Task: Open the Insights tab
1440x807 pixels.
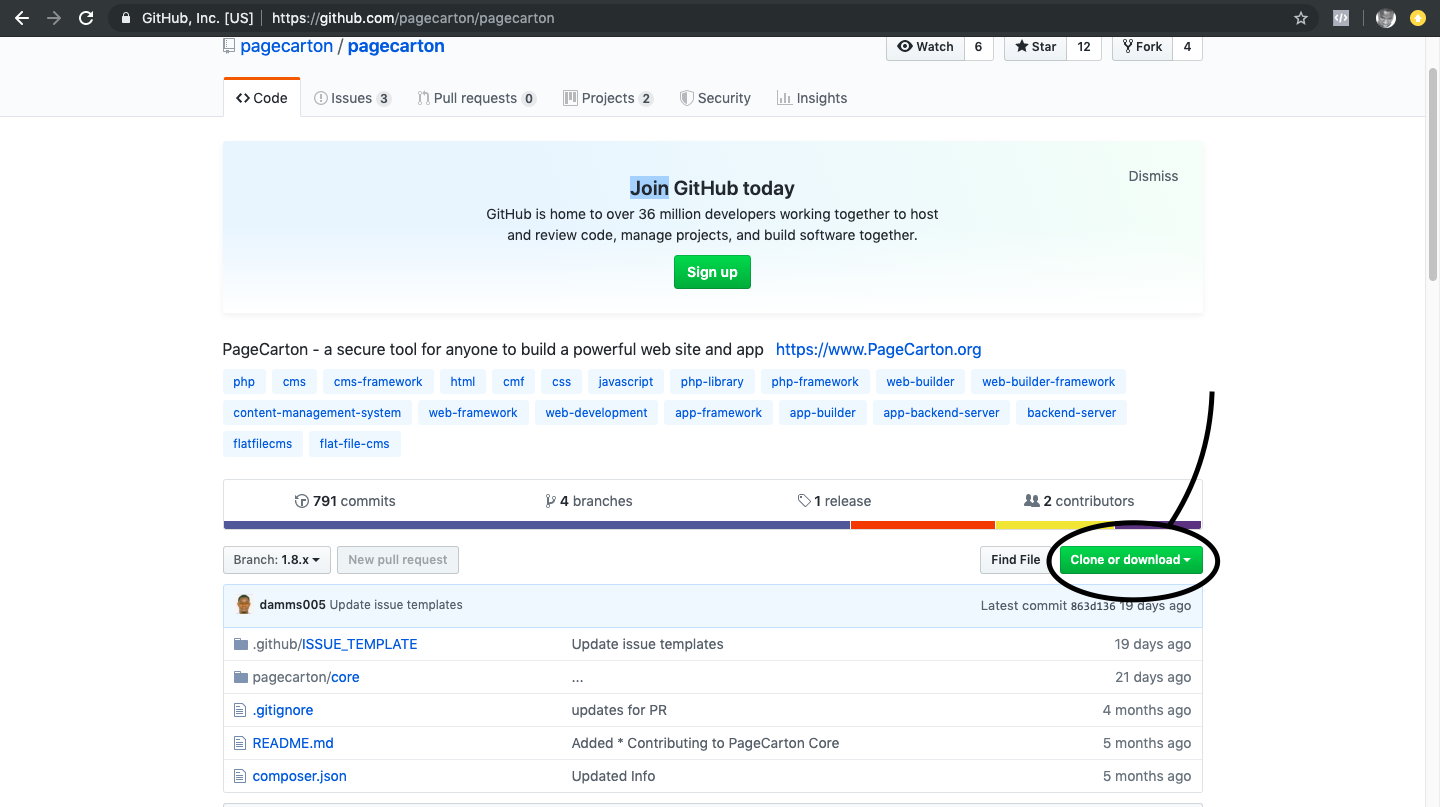Action: coord(812,98)
